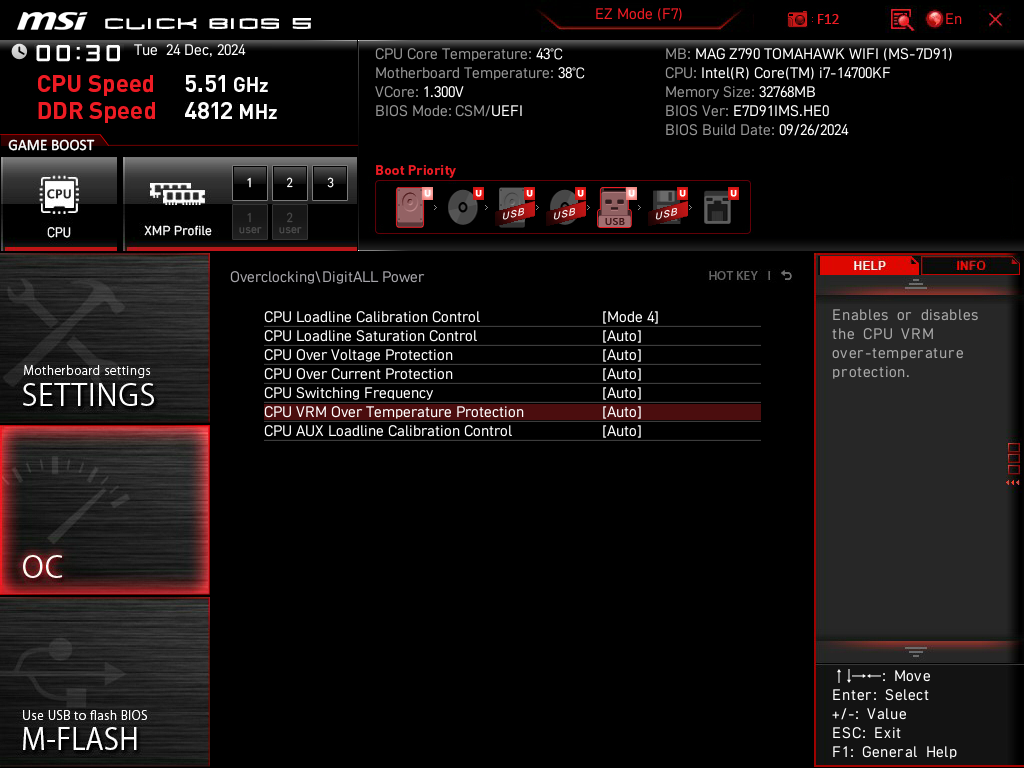Open CPU AUX Loadline Calibration Control Auto value
Screen dimensions: 1024x768
[x=622, y=430]
